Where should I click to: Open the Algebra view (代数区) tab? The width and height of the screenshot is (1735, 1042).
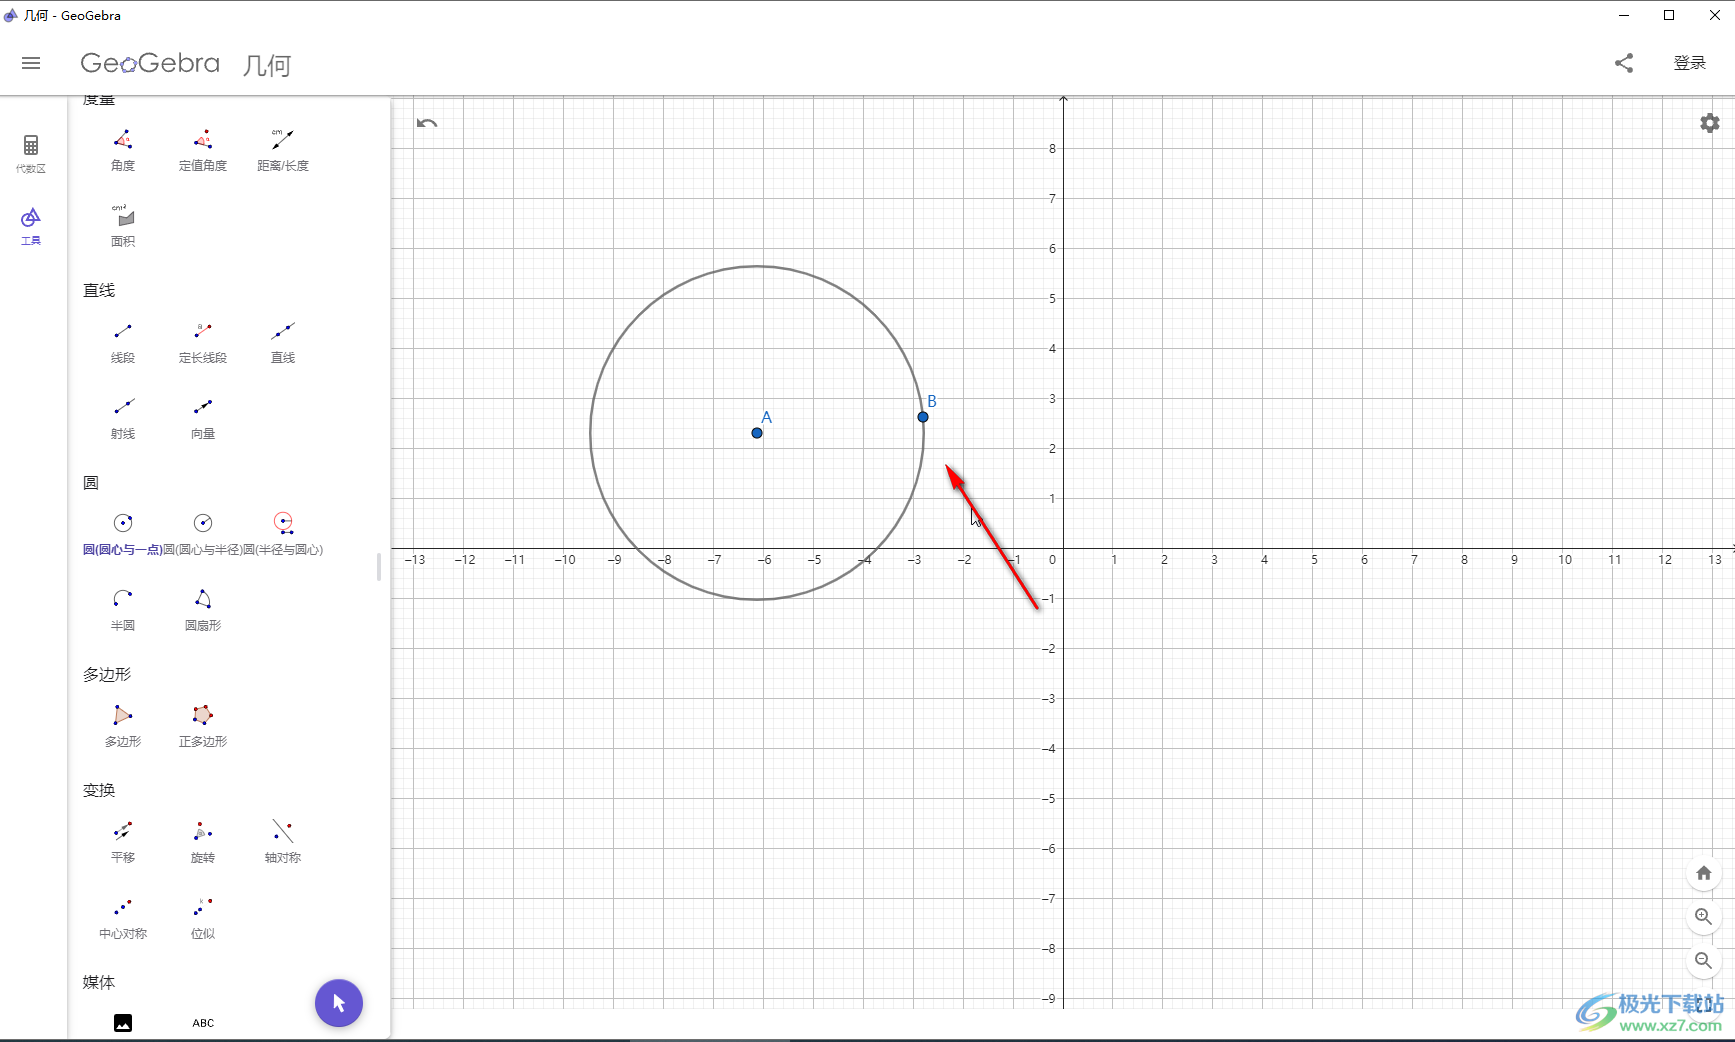tap(31, 154)
